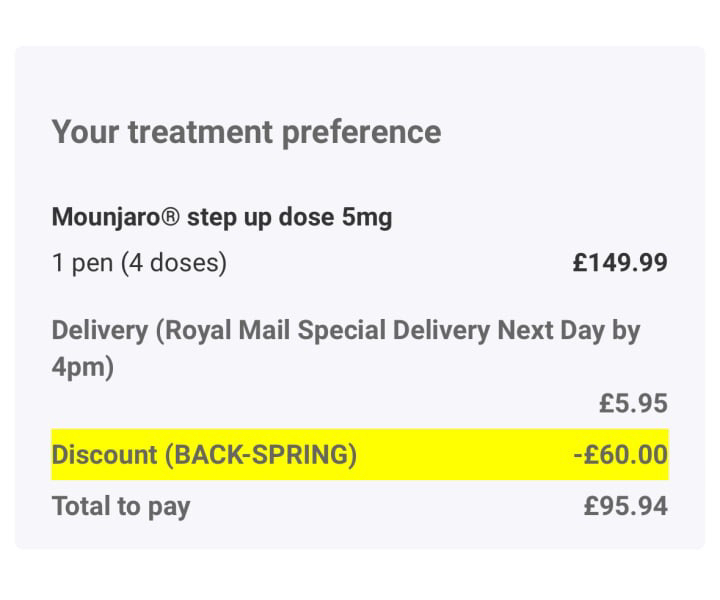720x600 pixels.
Task: Click the -£60.00 discount amount
Action: (x=620, y=455)
